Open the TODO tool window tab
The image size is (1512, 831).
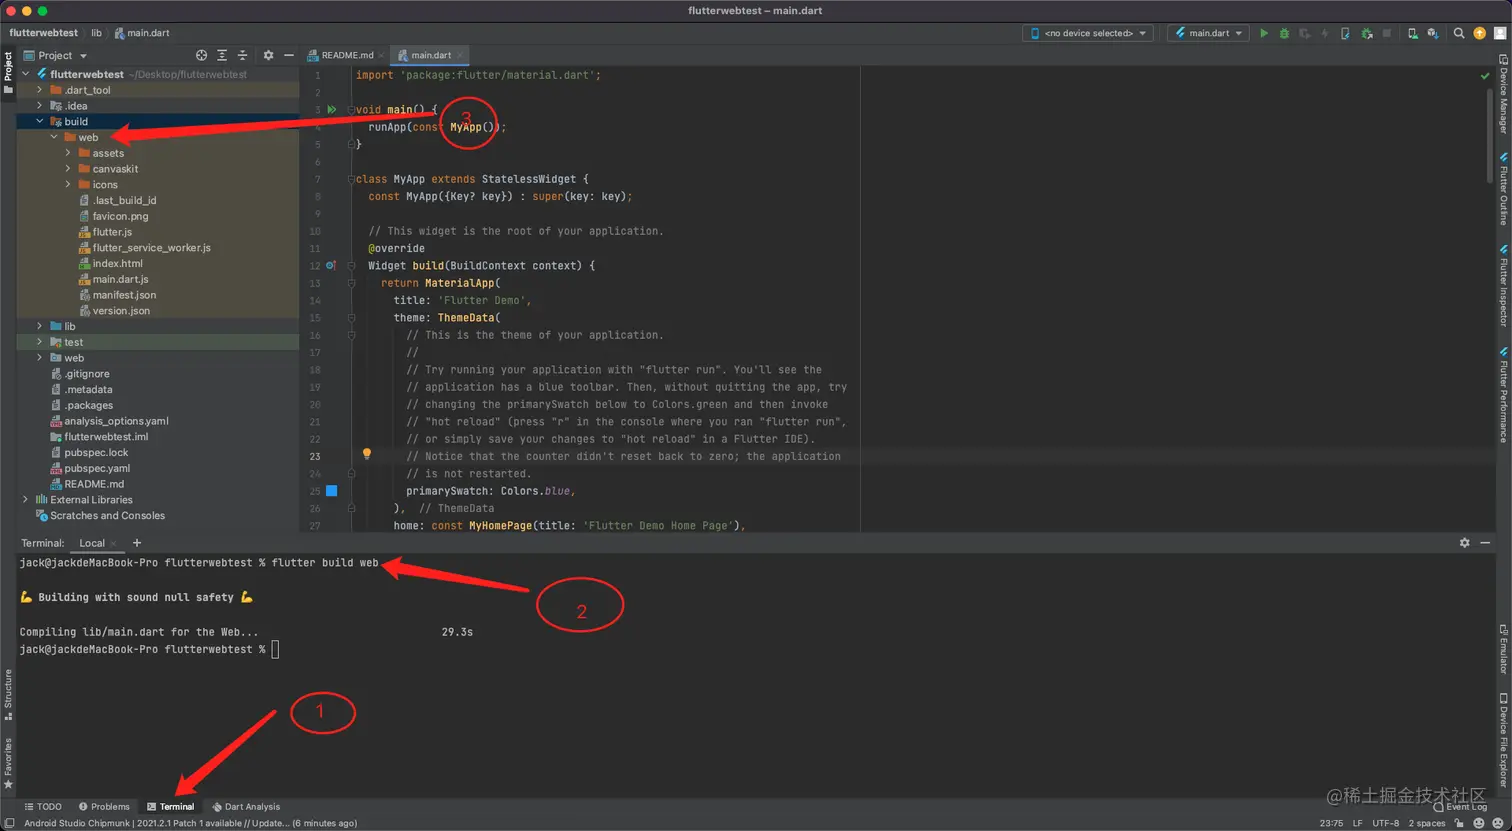pos(43,806)
